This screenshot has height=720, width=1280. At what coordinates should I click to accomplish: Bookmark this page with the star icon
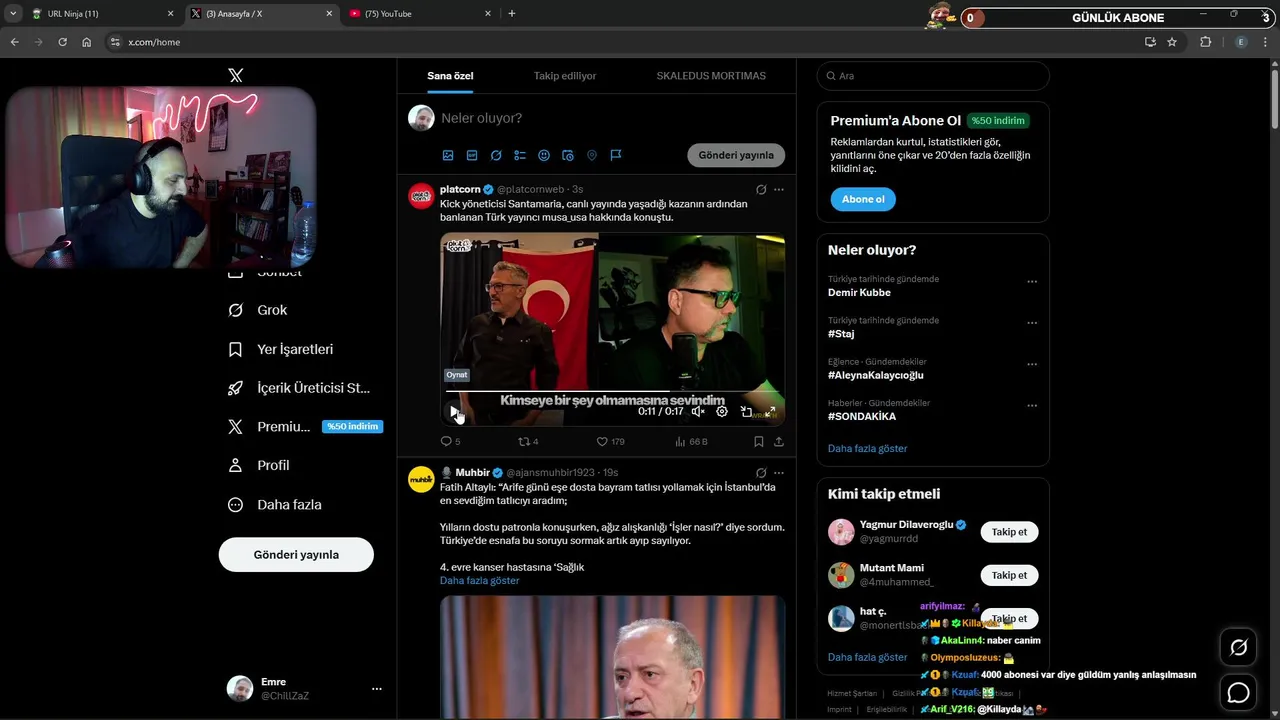pyautogui.click(x=1172, y=42)
